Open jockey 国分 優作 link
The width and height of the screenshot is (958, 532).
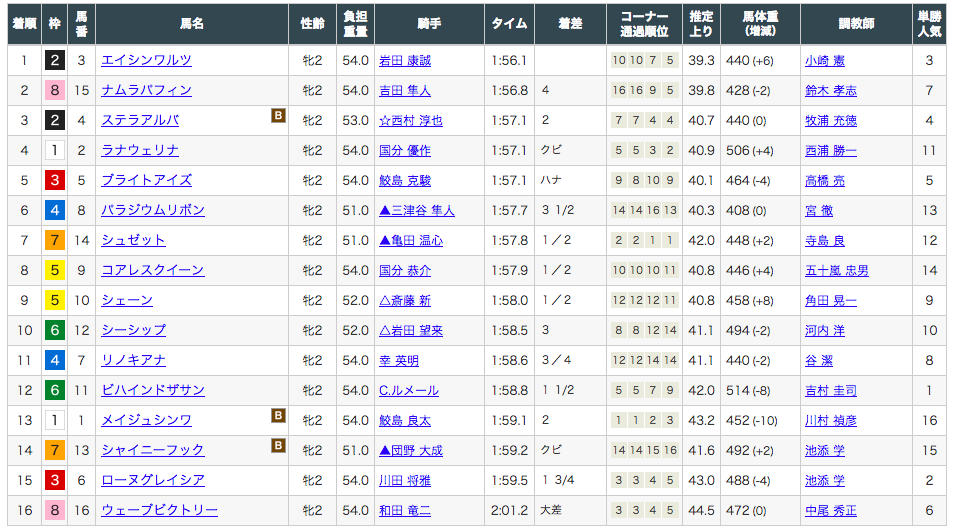405,150
